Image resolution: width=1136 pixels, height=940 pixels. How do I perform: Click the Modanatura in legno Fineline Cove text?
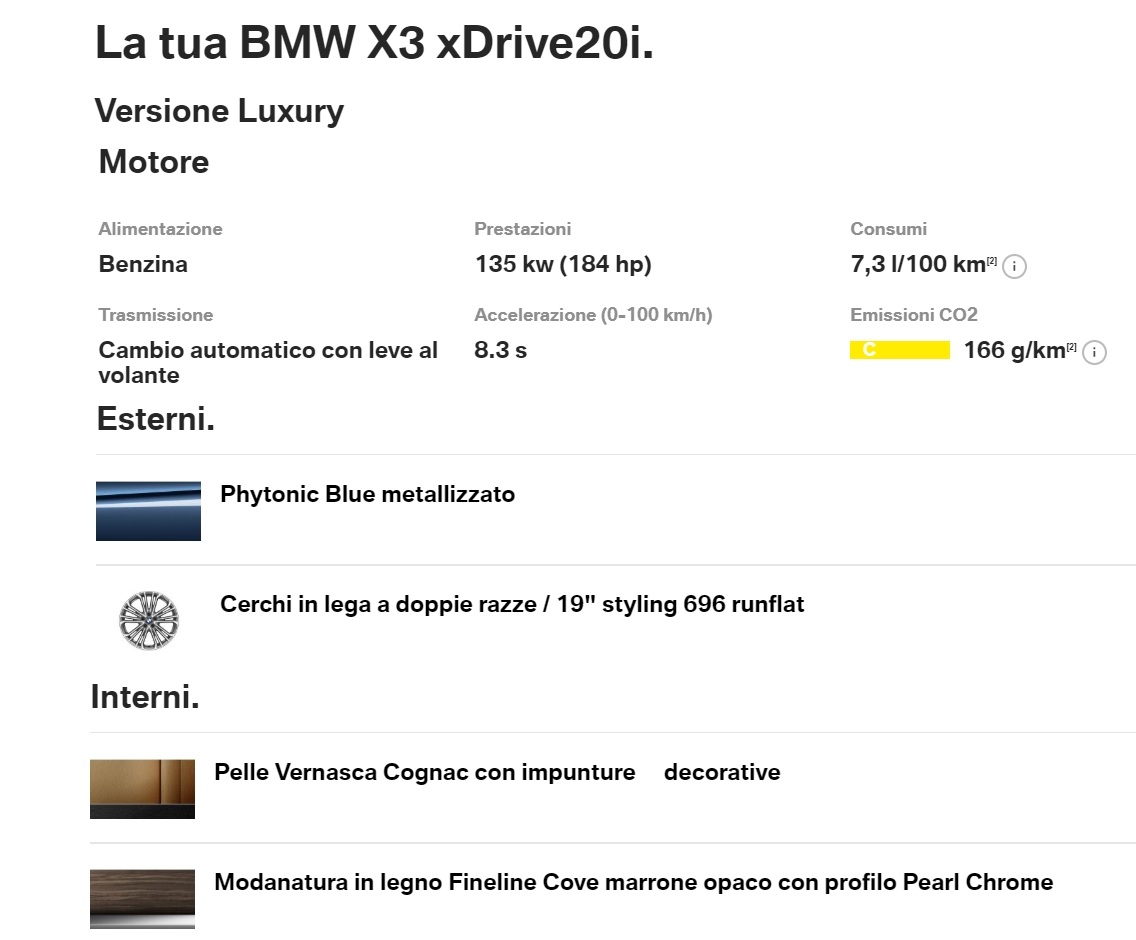tap(633, 882)
